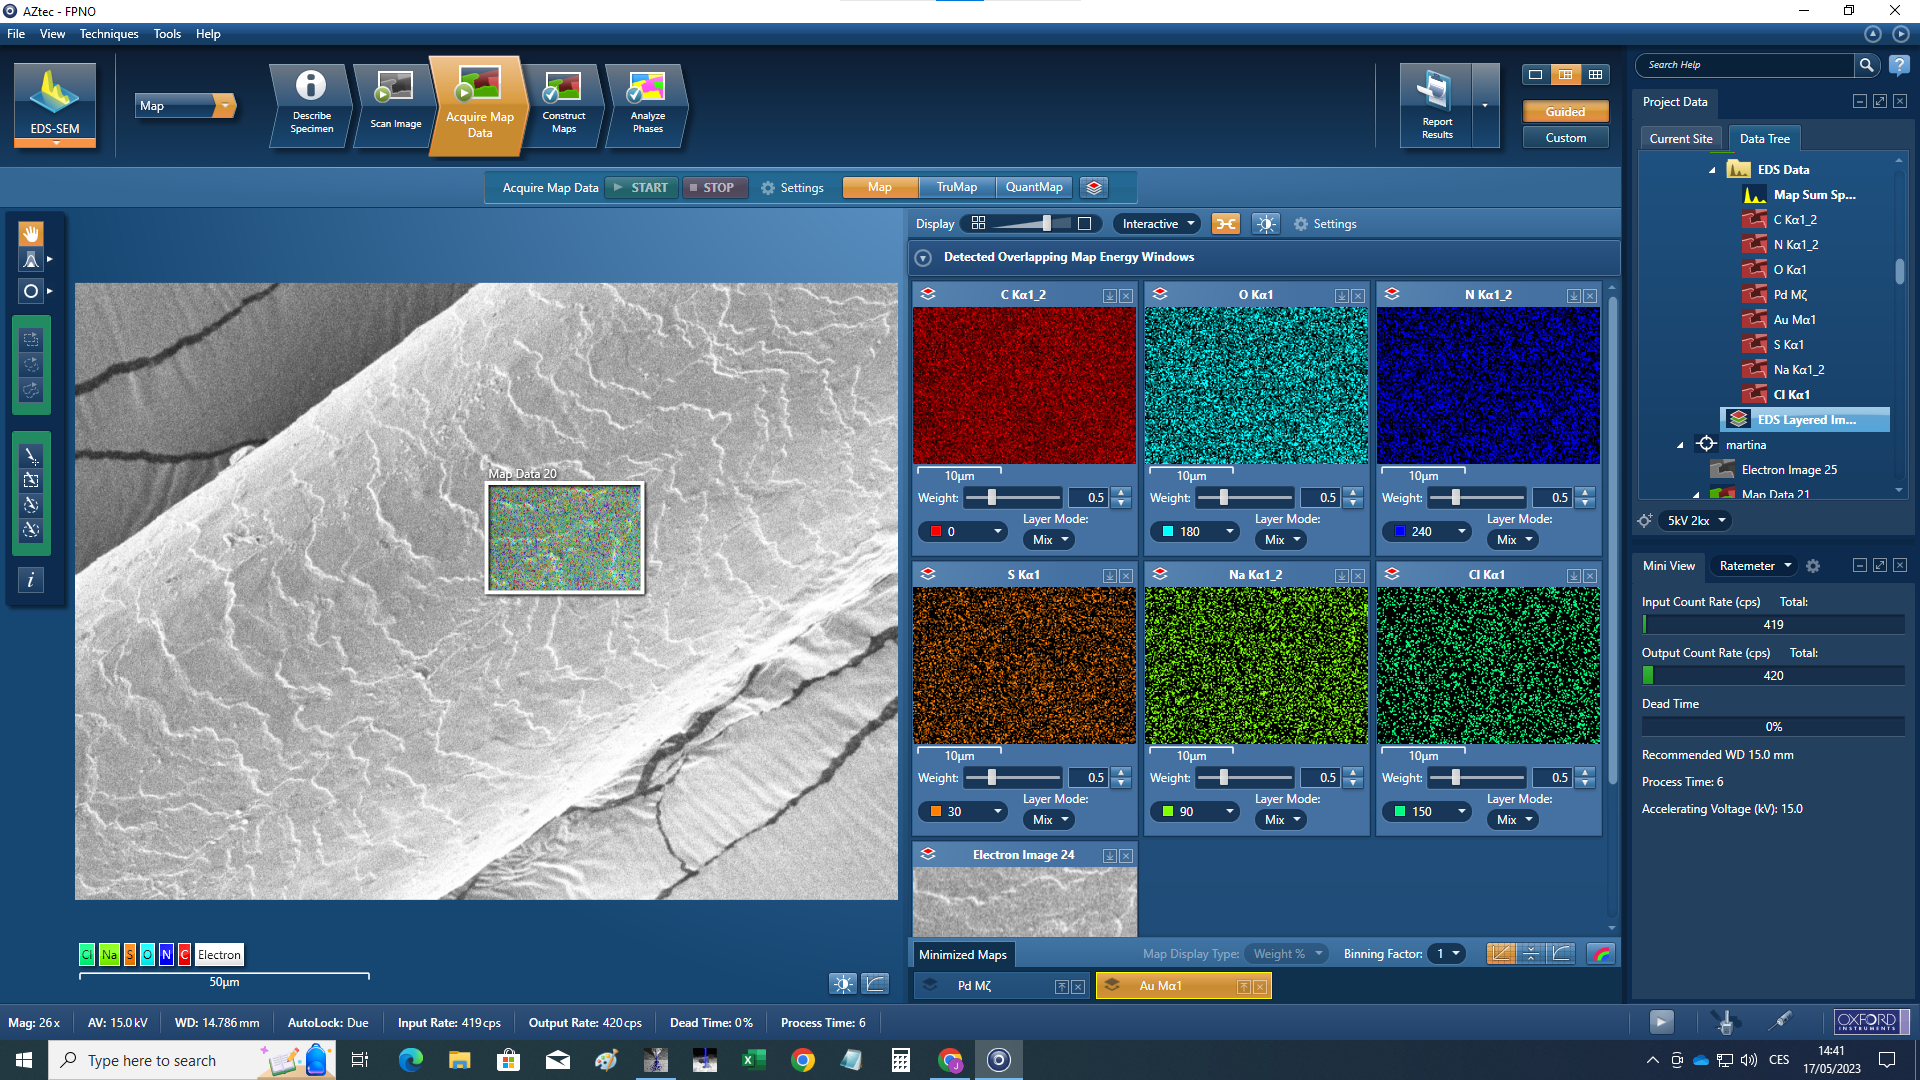
Task: Open the Techniques menu
Action: click(109, 34)
